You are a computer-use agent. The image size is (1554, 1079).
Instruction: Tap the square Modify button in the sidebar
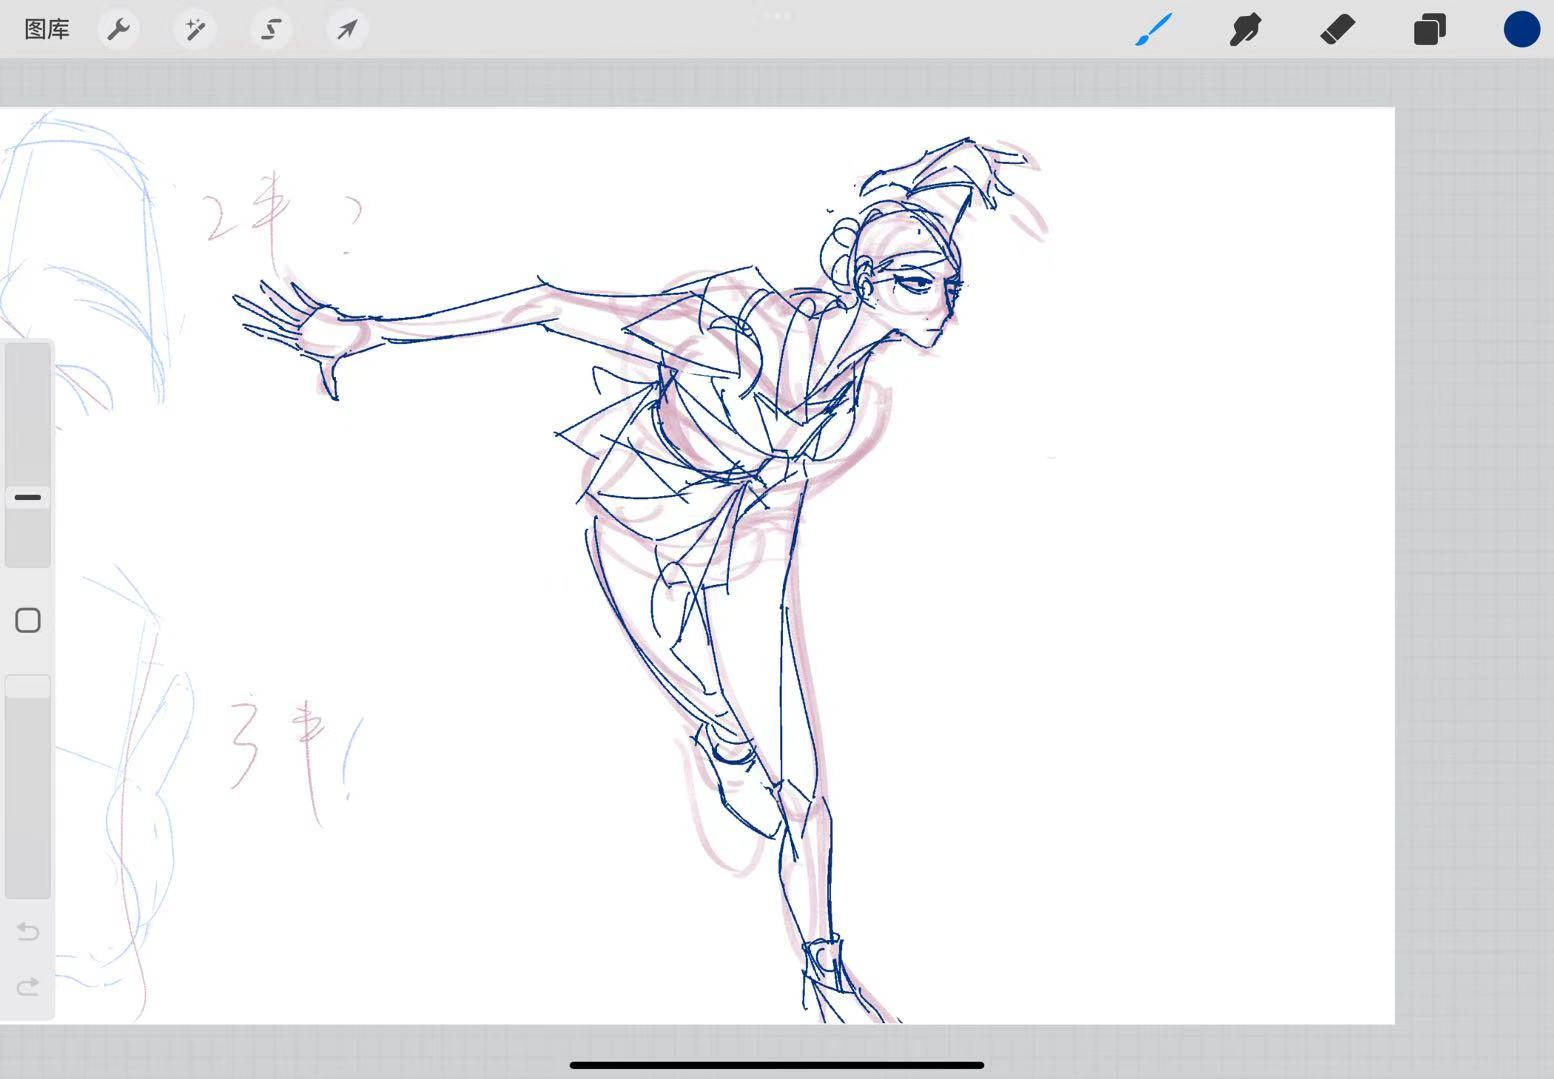[x=28, y=621]
